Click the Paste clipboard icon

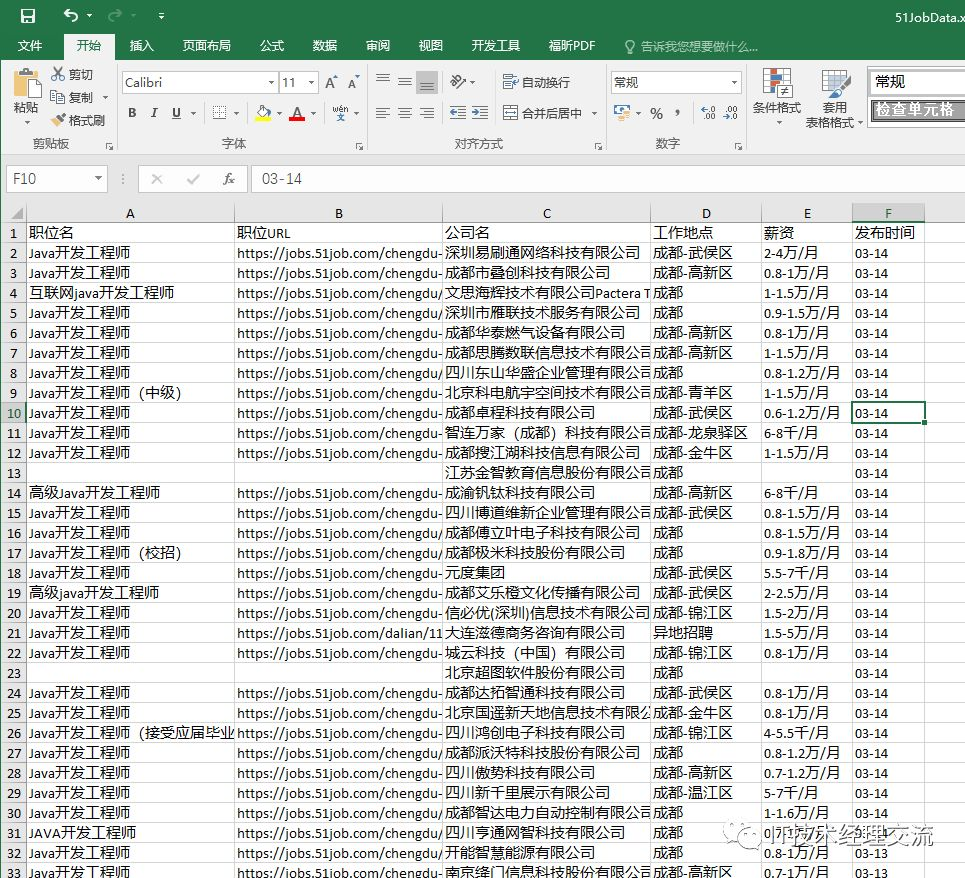point(26,84)
